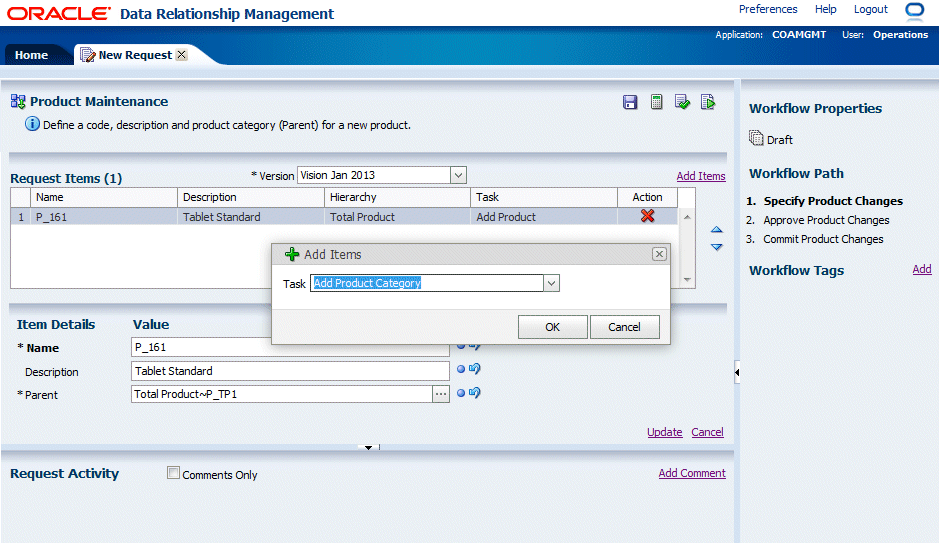Image resolution: width=939 pixels, height=543 pixels.
Task: Switch to the Home tab
Action: [x=31, y=55]
